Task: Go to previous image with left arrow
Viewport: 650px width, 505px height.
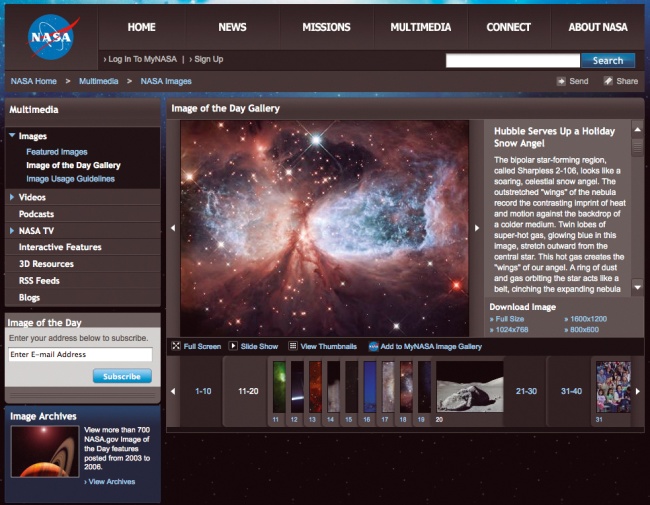Action: pyautogui.click(x=172, y=228)
